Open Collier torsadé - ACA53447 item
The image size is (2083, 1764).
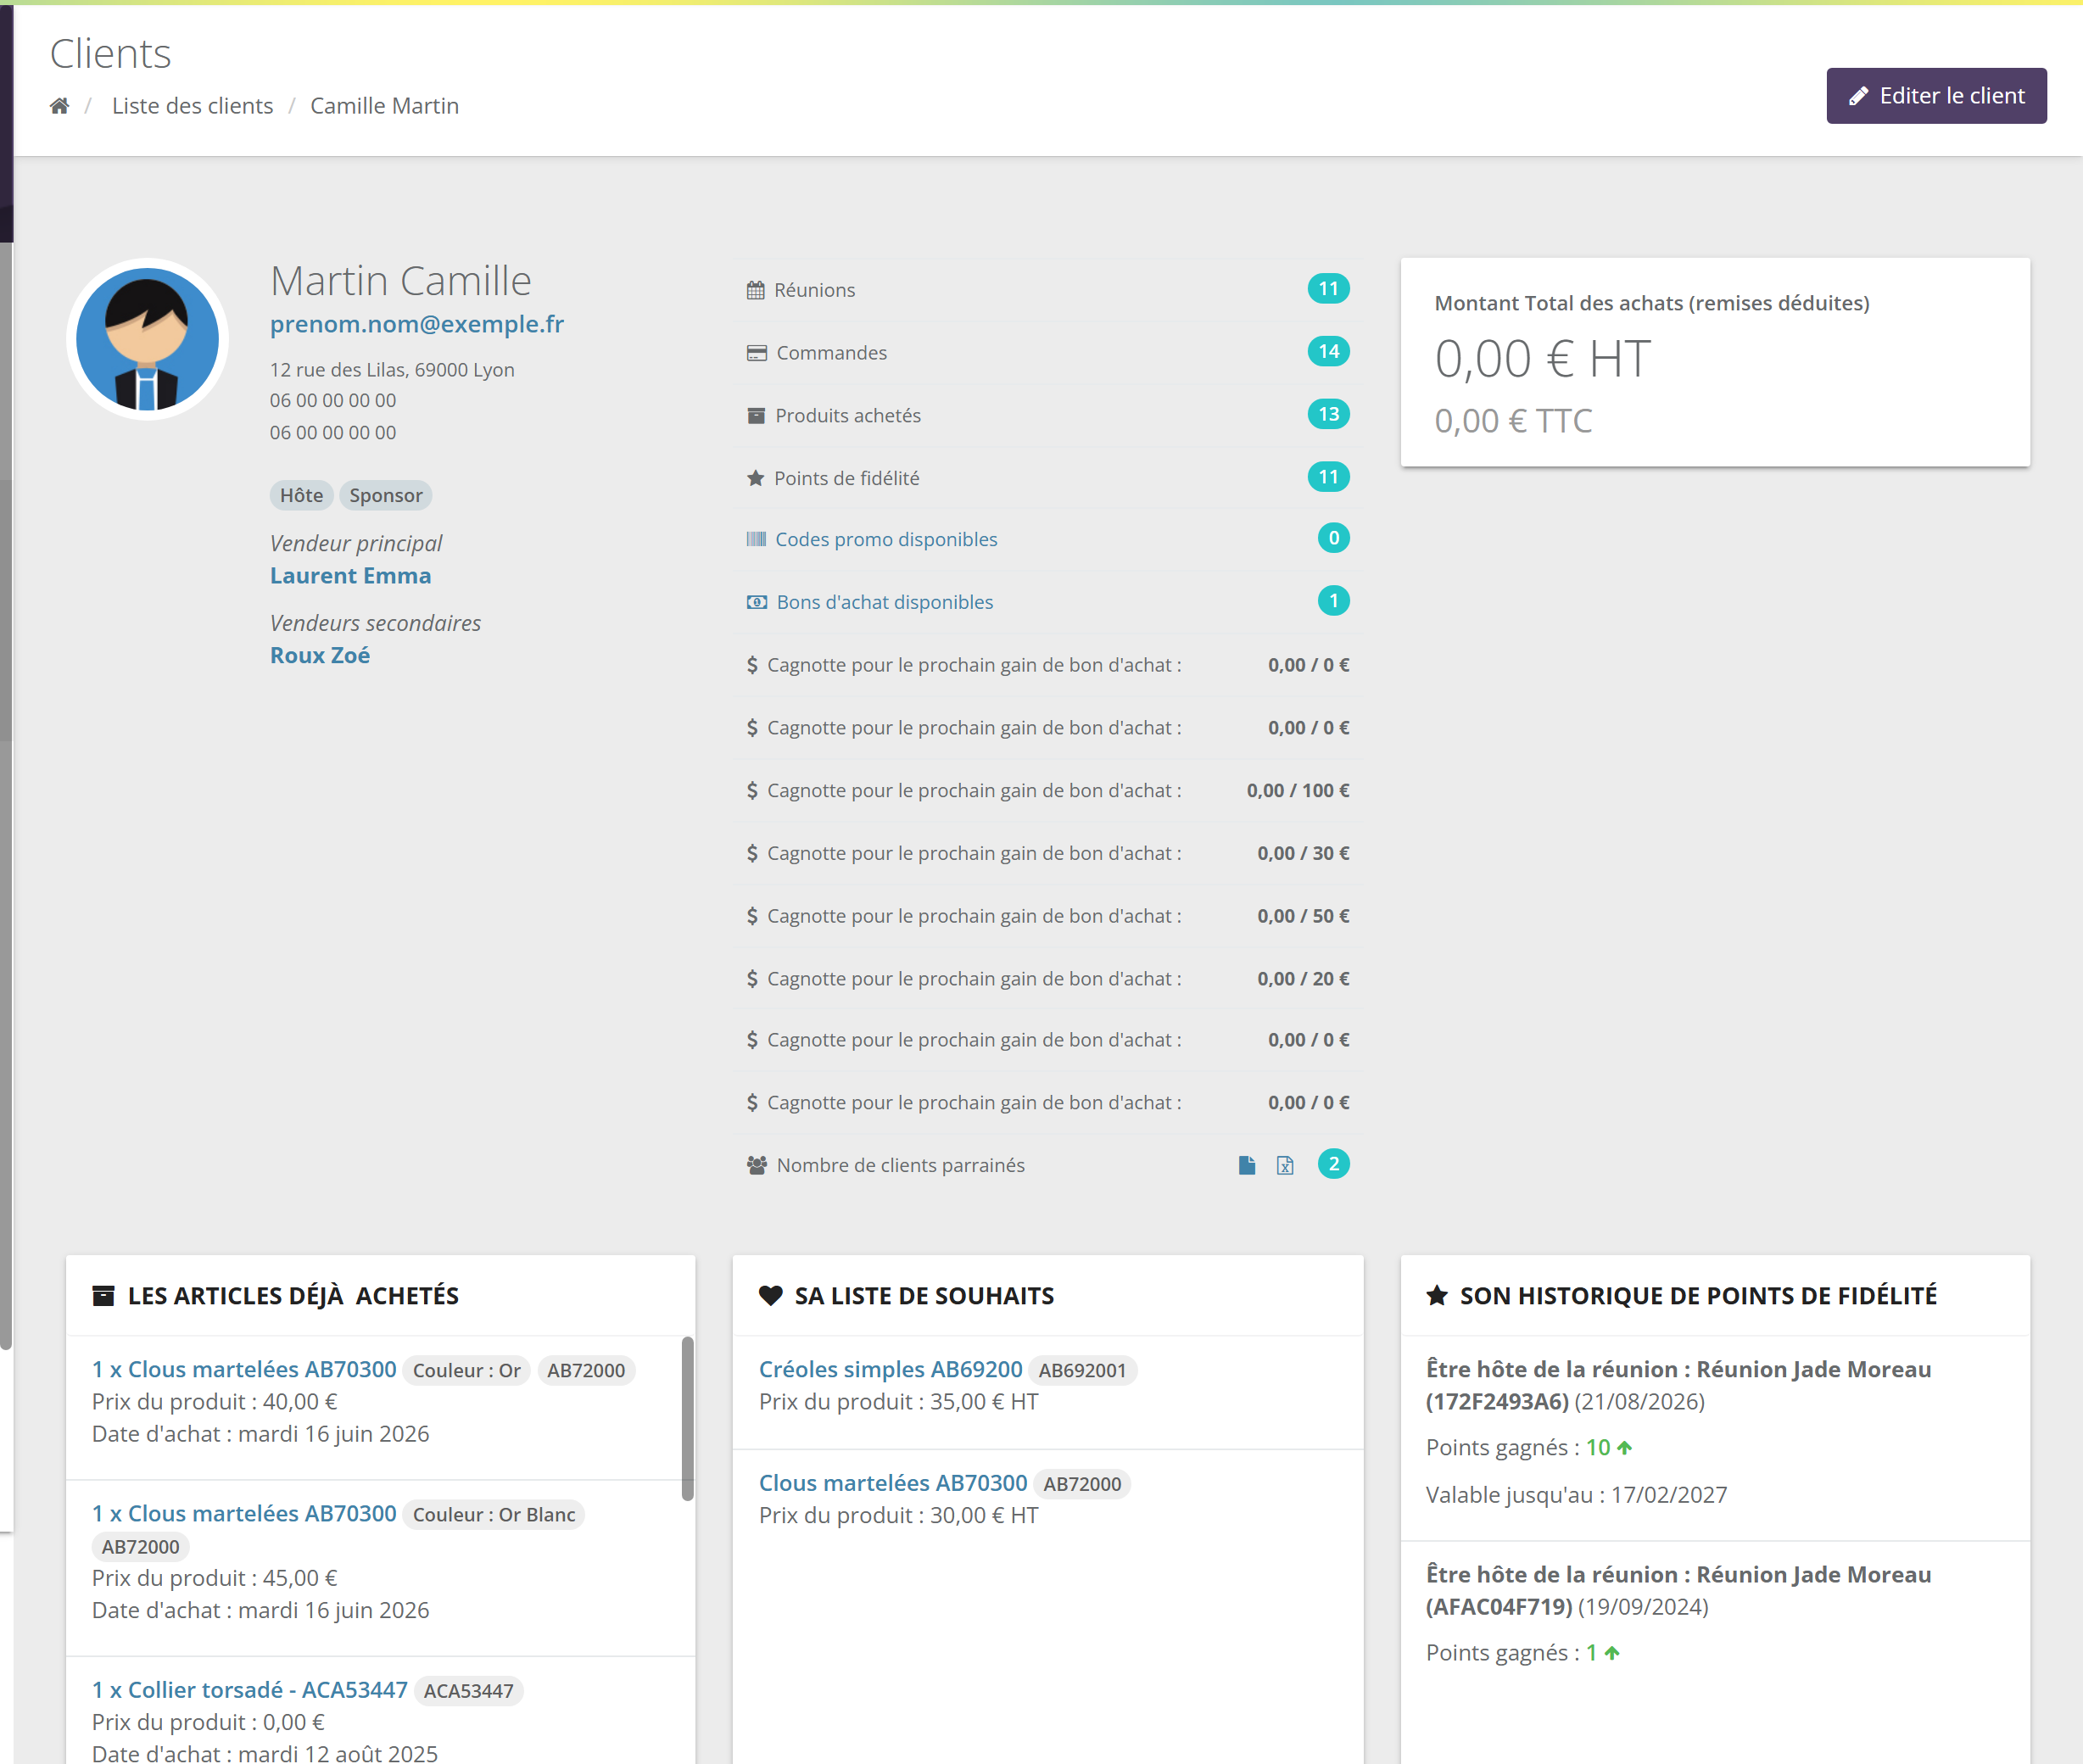[x=250, y=1690]
